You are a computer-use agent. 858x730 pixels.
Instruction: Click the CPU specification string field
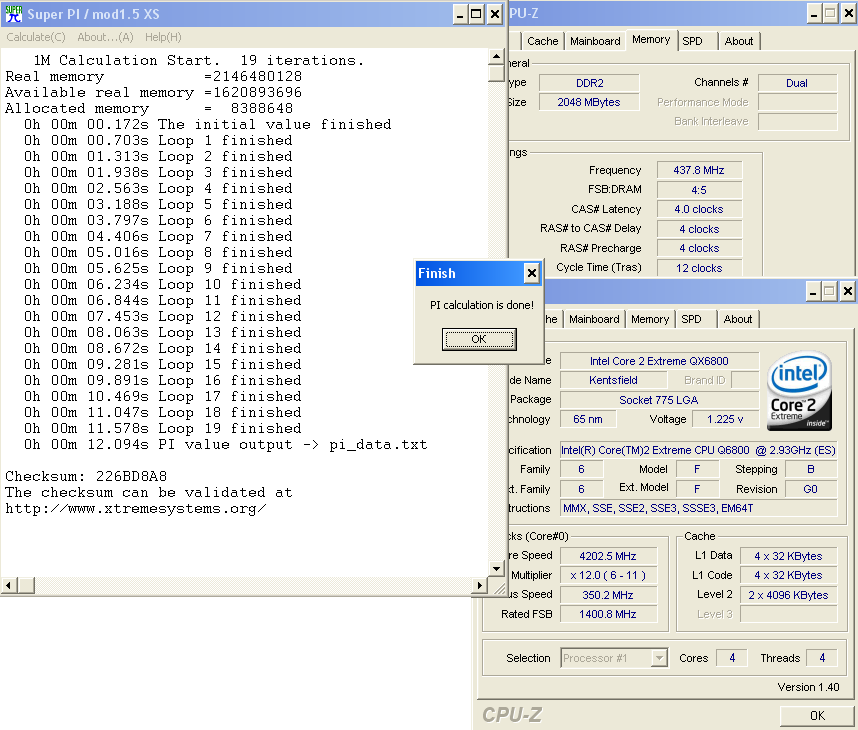coord(698,450)
